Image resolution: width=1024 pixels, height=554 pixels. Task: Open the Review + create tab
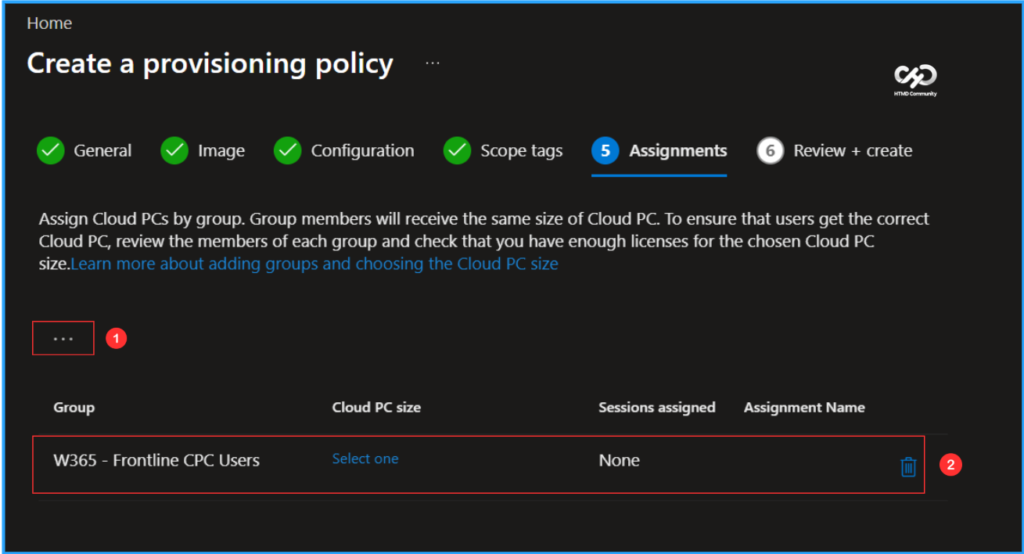[x=852, y=151]
